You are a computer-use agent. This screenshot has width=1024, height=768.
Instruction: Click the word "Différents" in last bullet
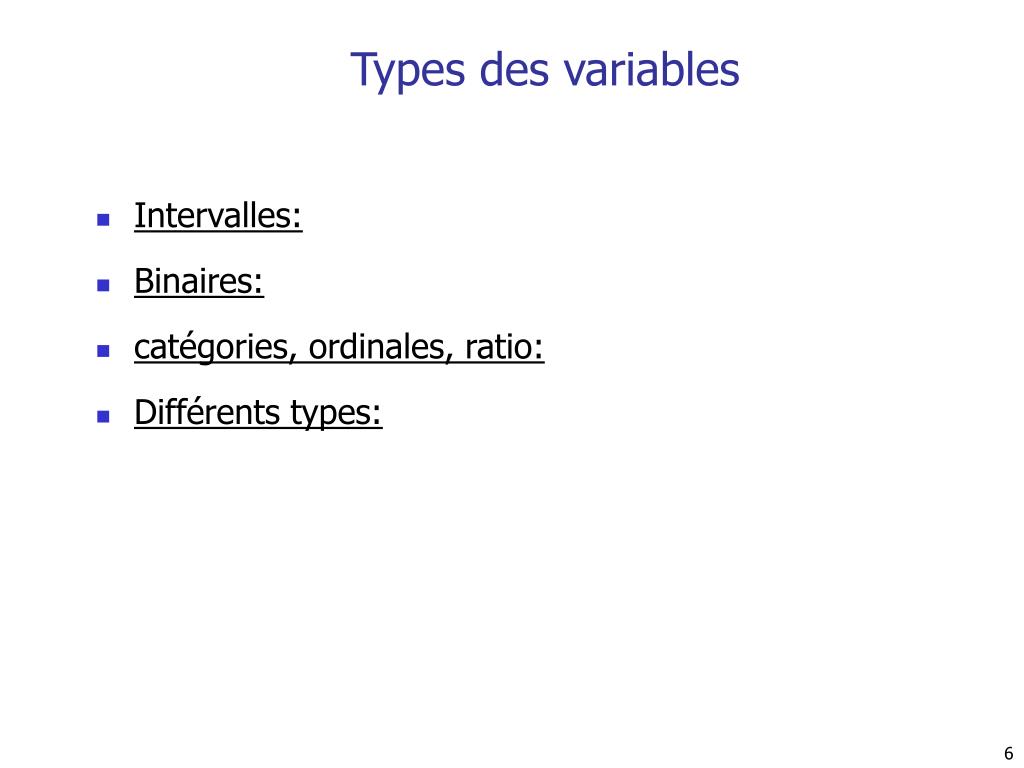click(x=207, y=412)
